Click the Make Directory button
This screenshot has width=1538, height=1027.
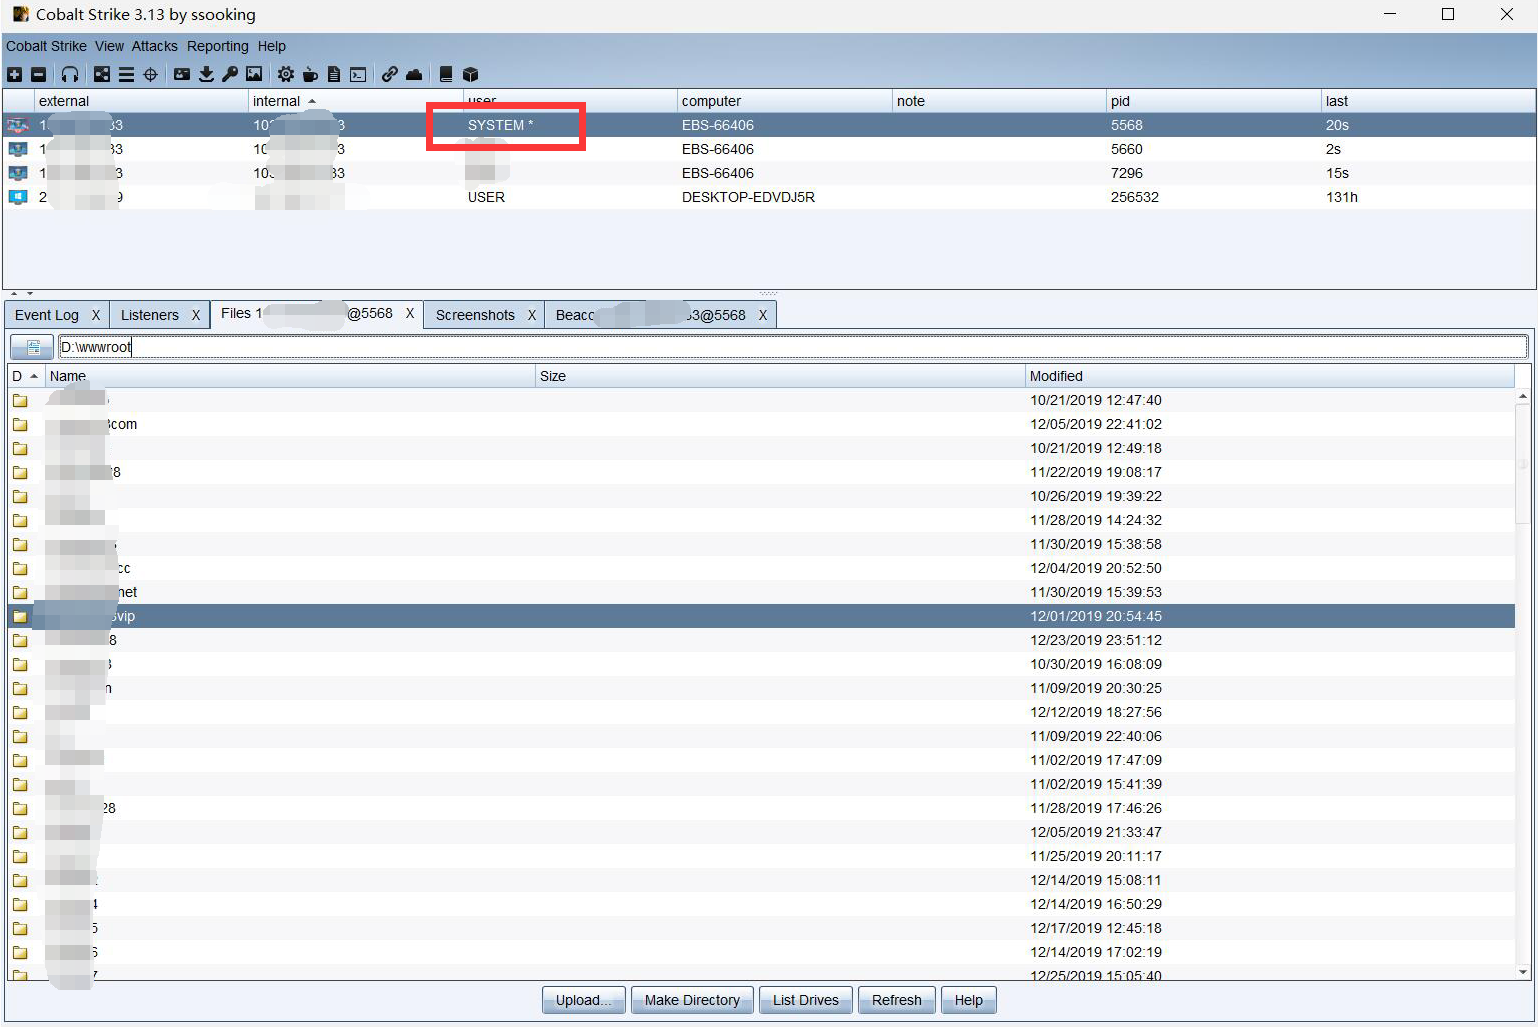pyautogui.click(x=692, y=1000)
